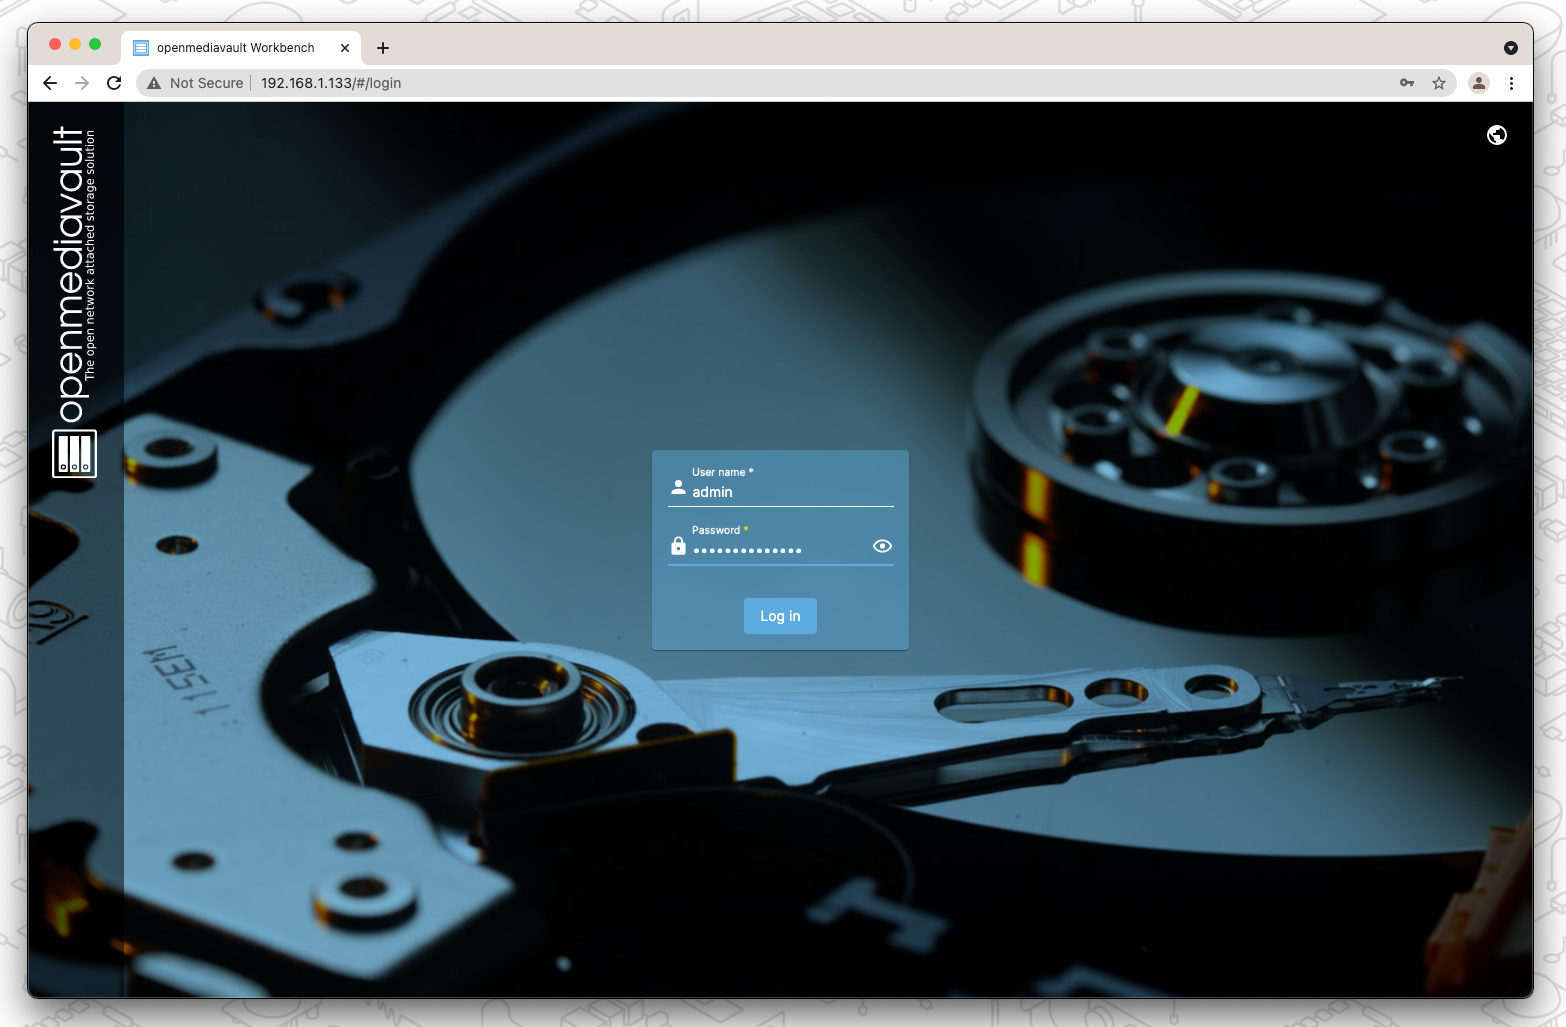This screenshot has height=1027, width=1566.
Task: Click the page reload button
Action: pos(114,83)
